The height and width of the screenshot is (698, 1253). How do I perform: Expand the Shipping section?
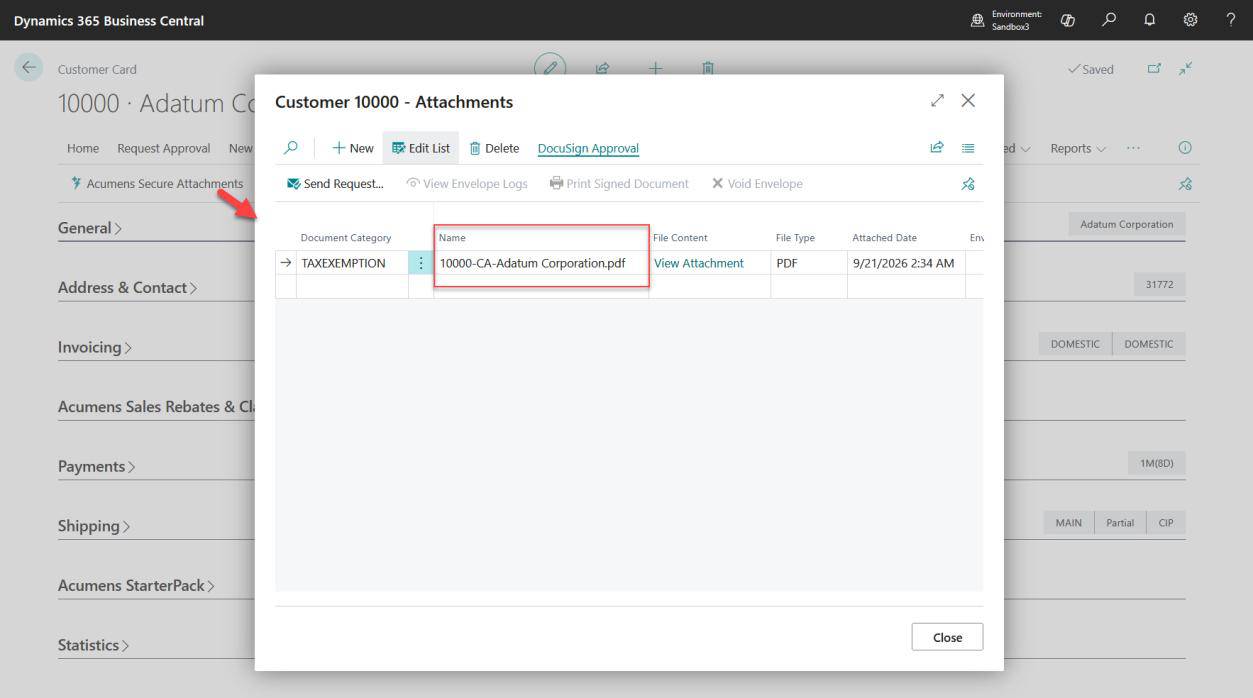(94, 526)
